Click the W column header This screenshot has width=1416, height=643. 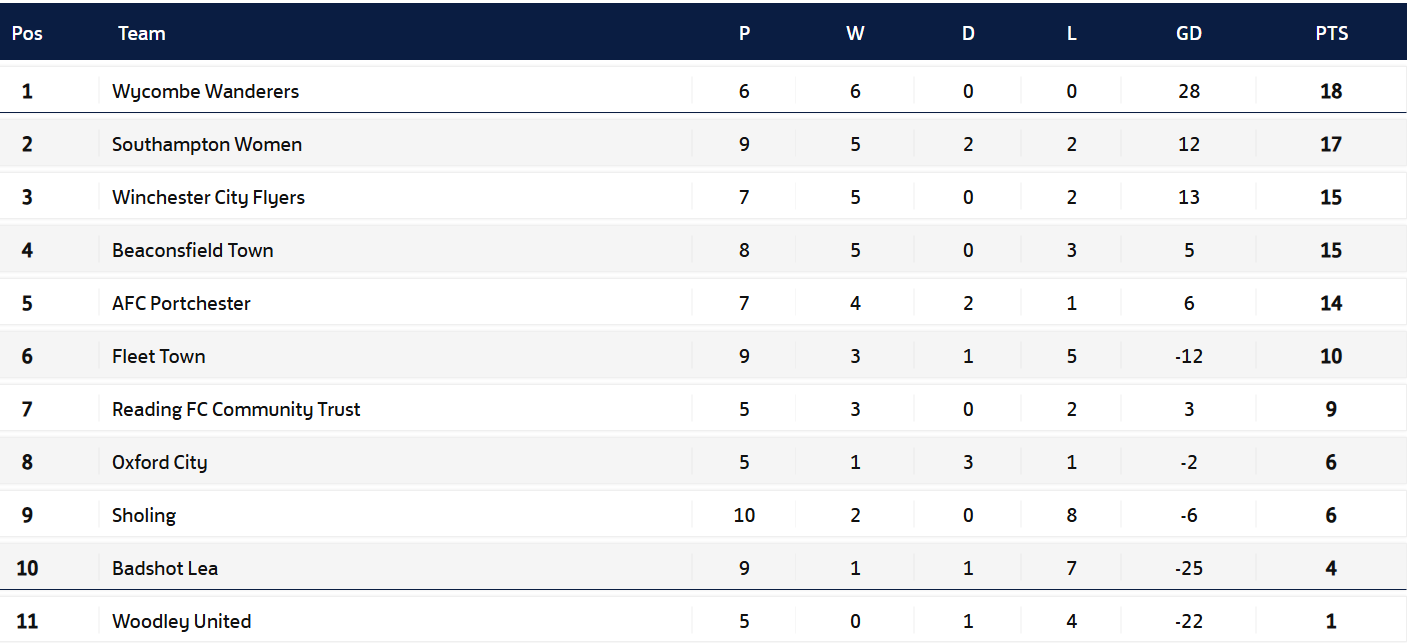point(855,33)
